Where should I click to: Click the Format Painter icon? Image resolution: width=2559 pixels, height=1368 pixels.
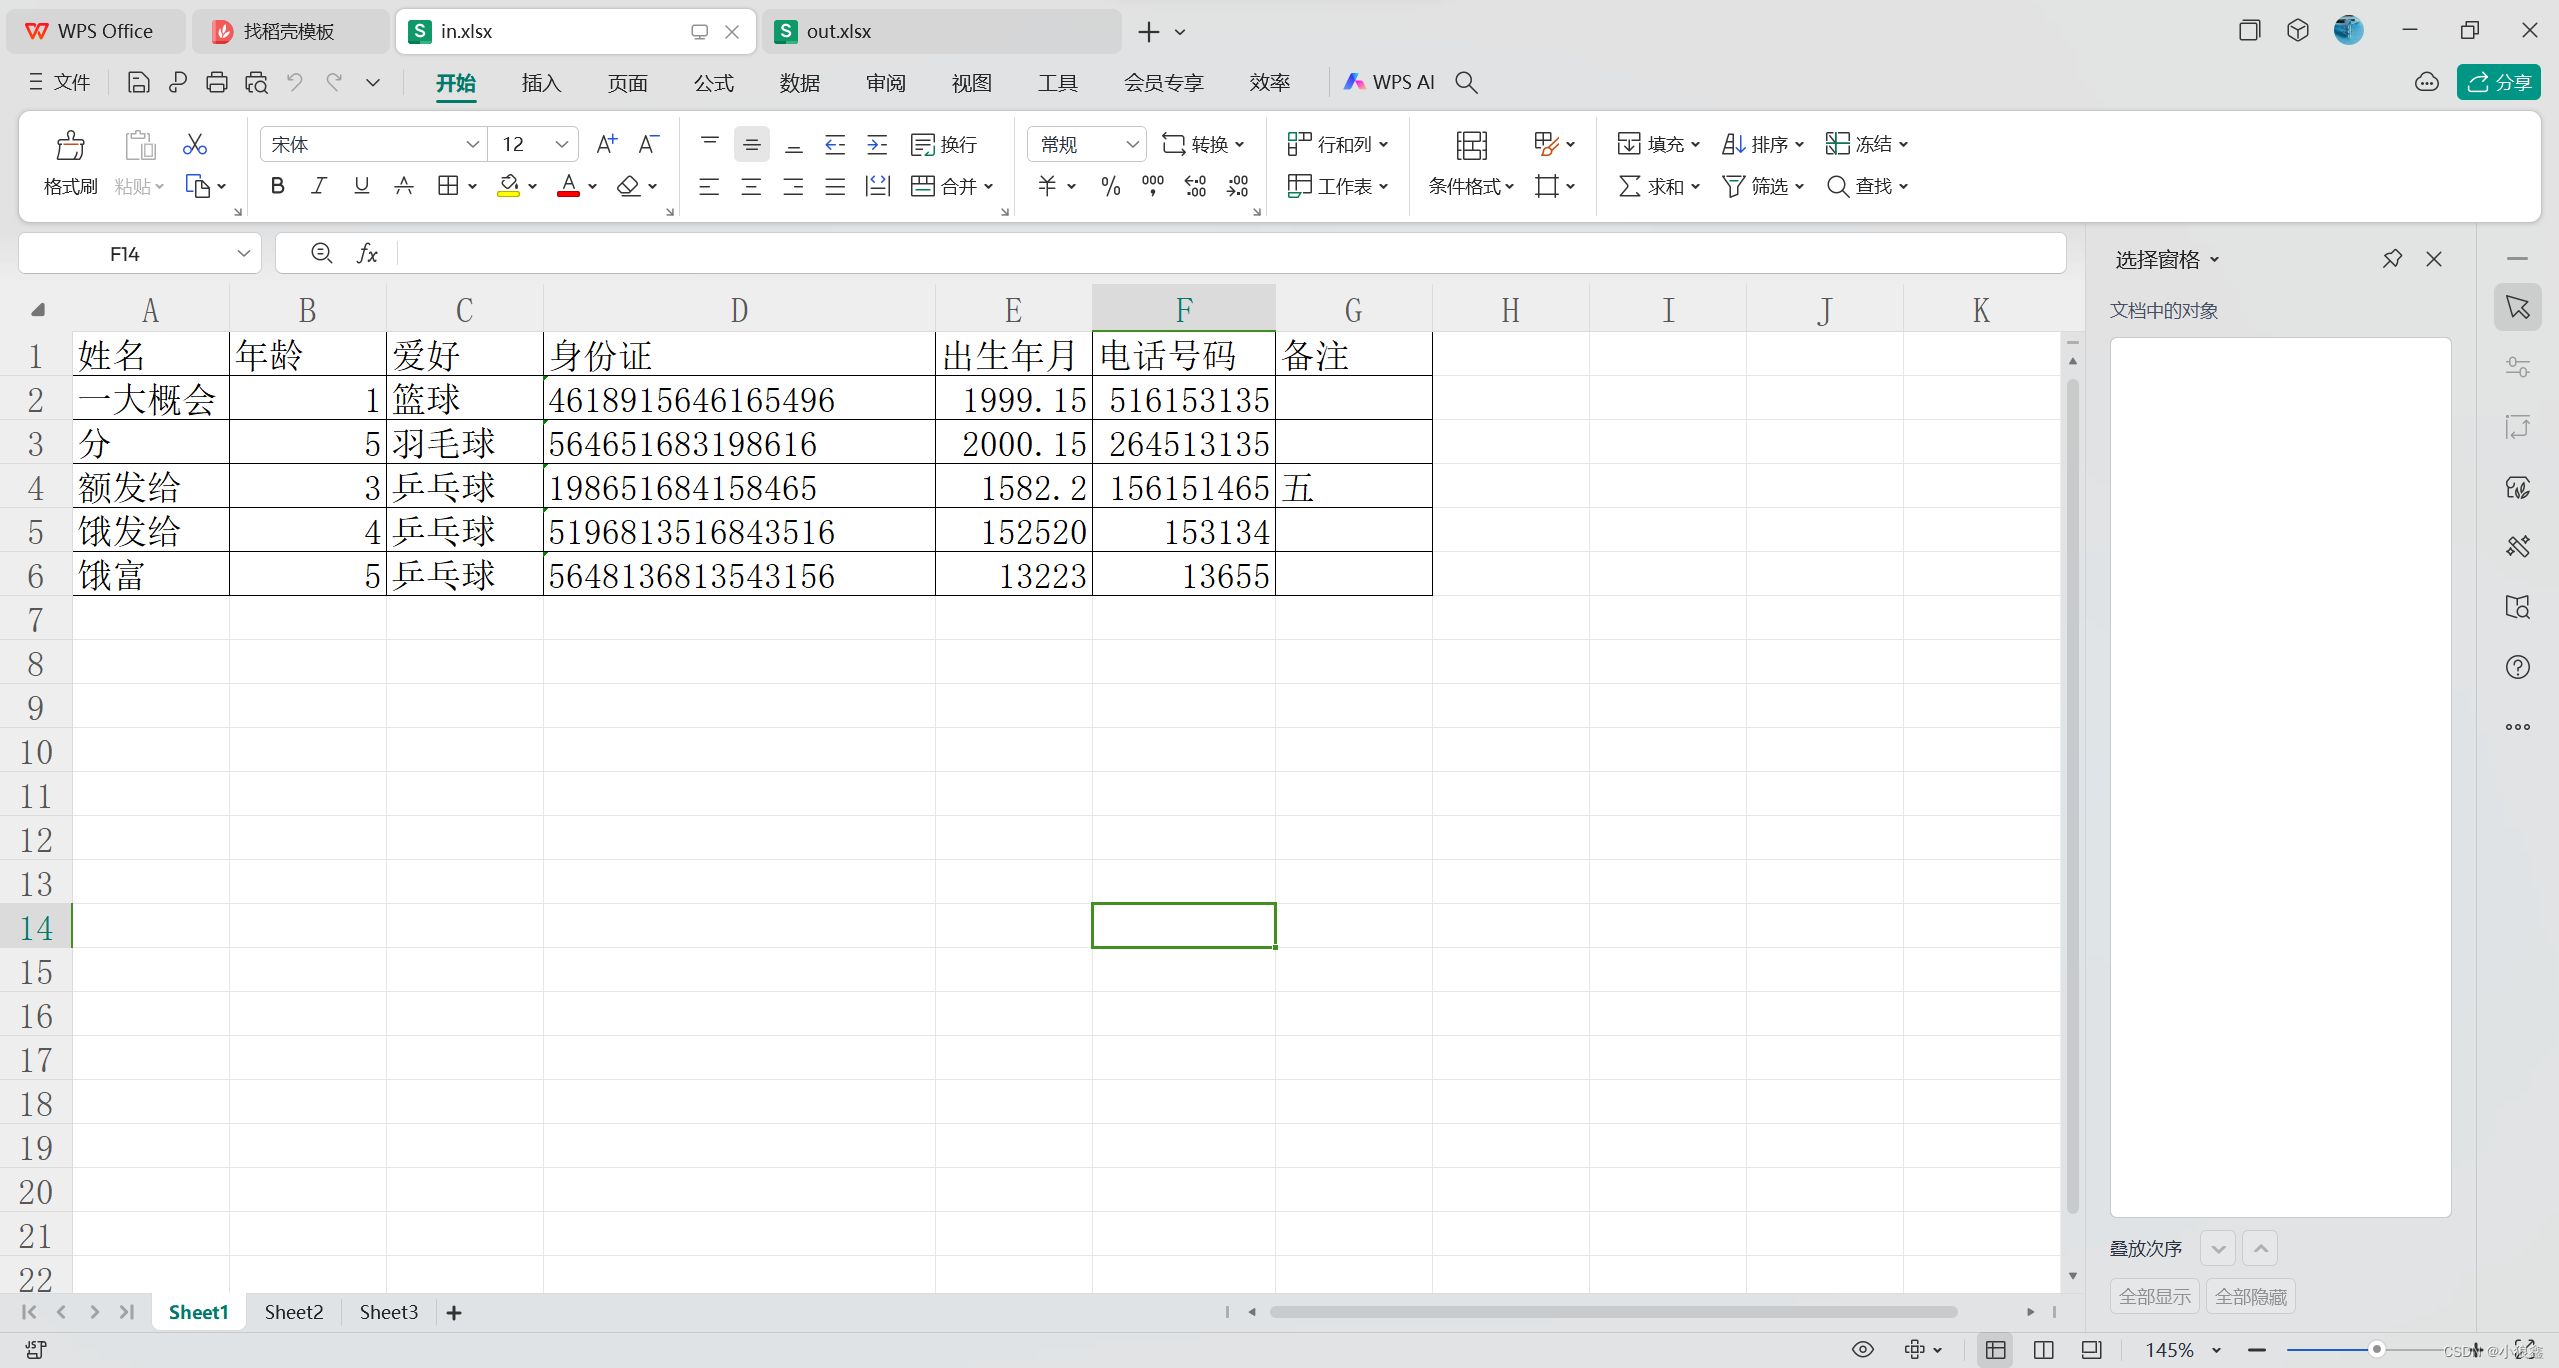tap(70, 146)
